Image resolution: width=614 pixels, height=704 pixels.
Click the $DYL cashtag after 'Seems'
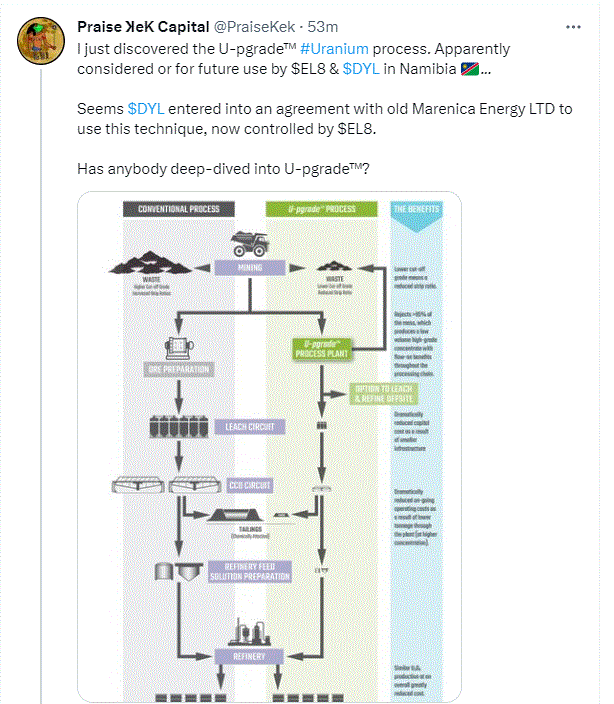[x=145, y=109]
